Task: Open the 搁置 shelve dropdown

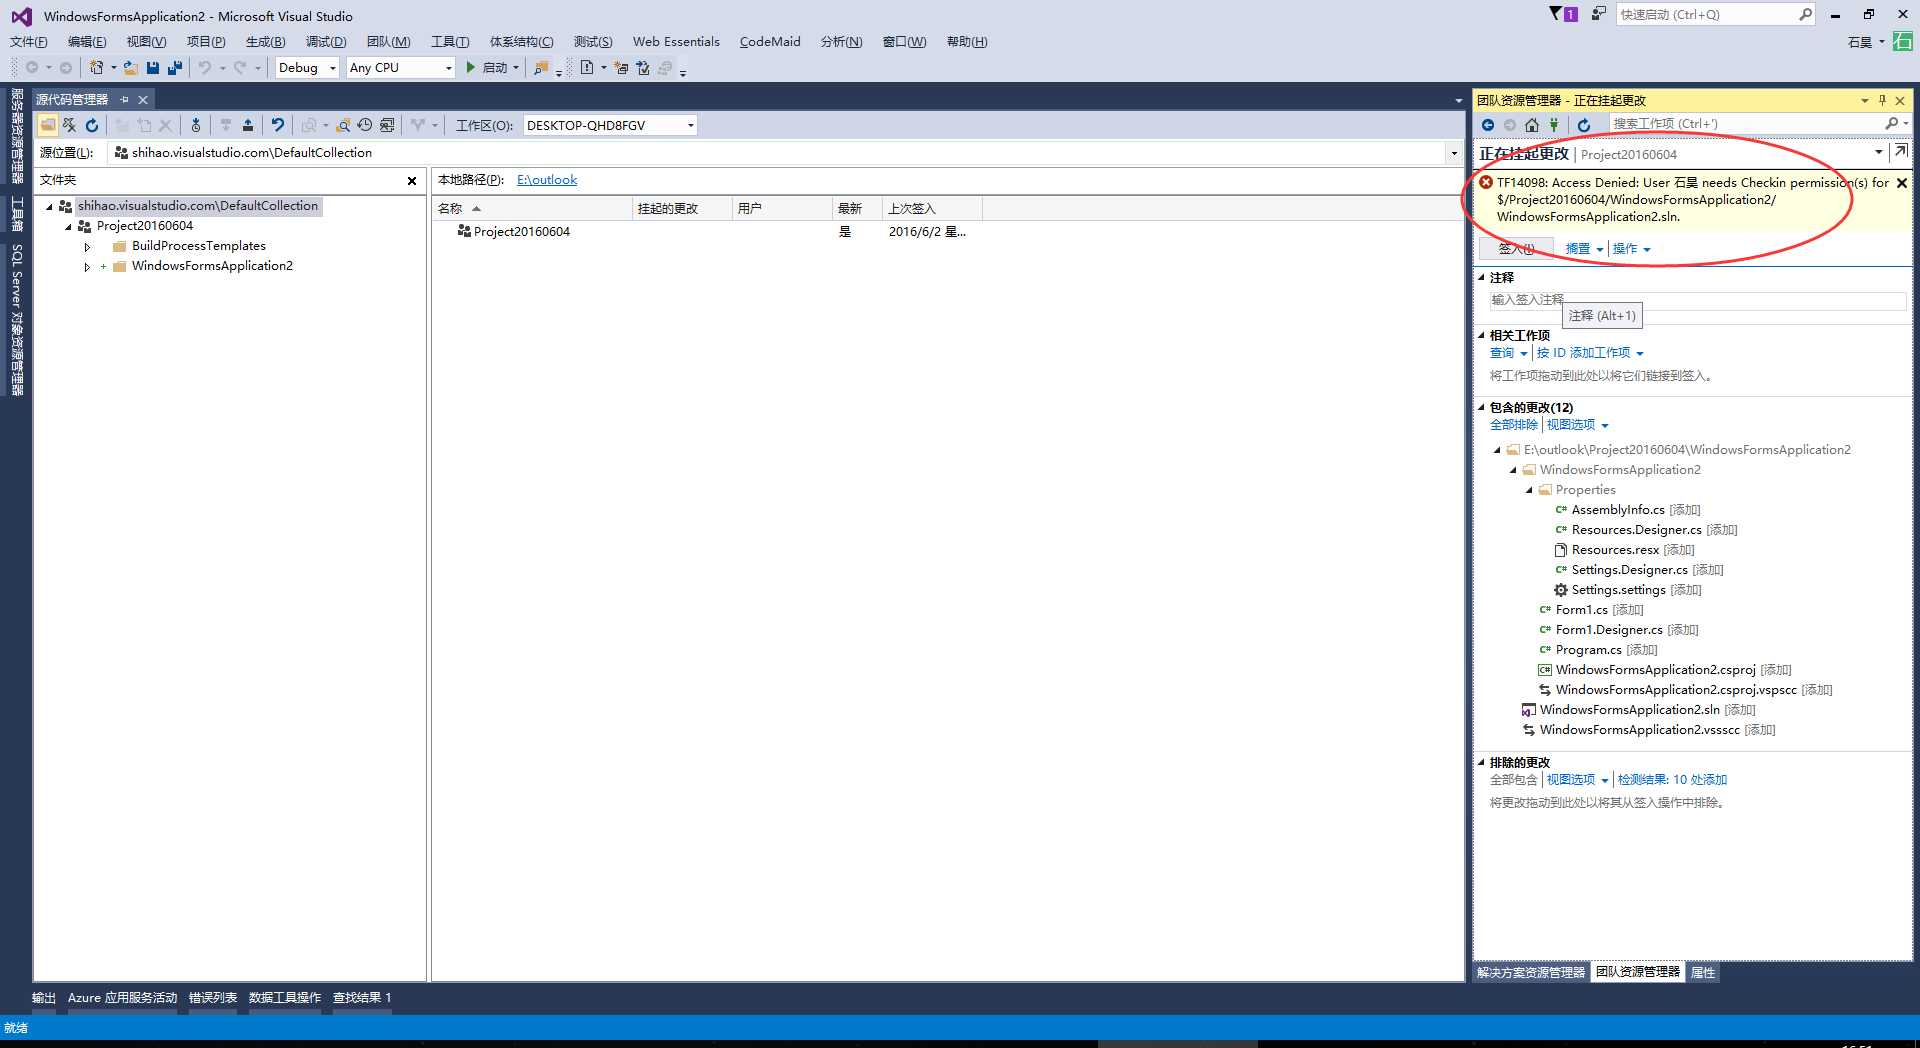Action: click(x=1584, y=249)
